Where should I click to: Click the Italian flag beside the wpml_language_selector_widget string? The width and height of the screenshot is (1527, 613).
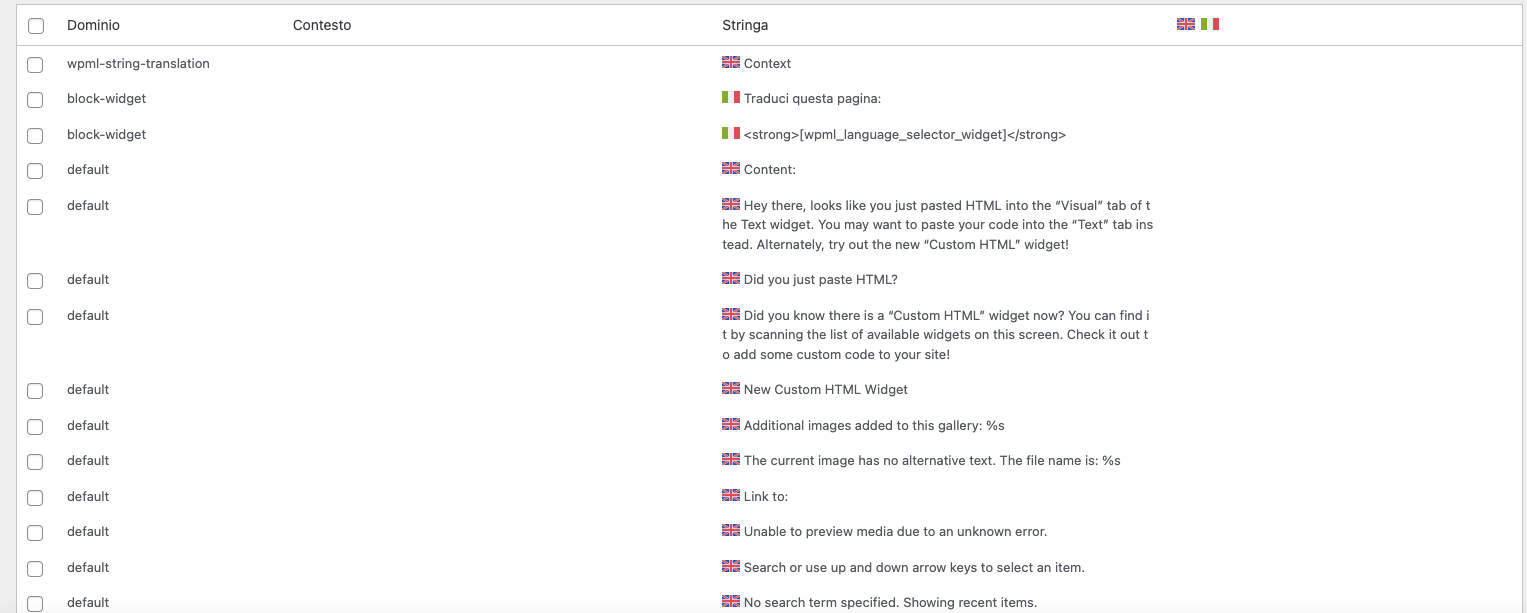(x=731, y=133)
